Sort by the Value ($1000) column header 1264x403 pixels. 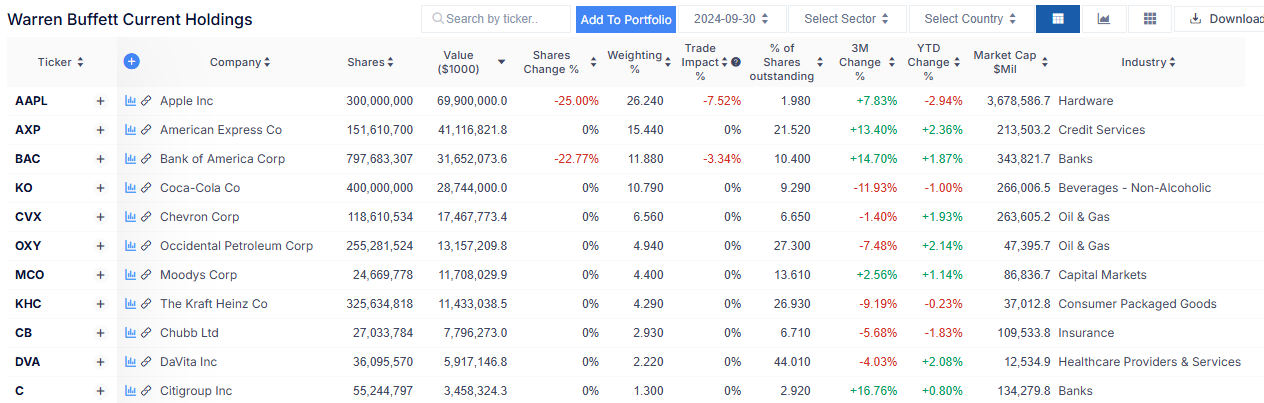coord(463,62)
